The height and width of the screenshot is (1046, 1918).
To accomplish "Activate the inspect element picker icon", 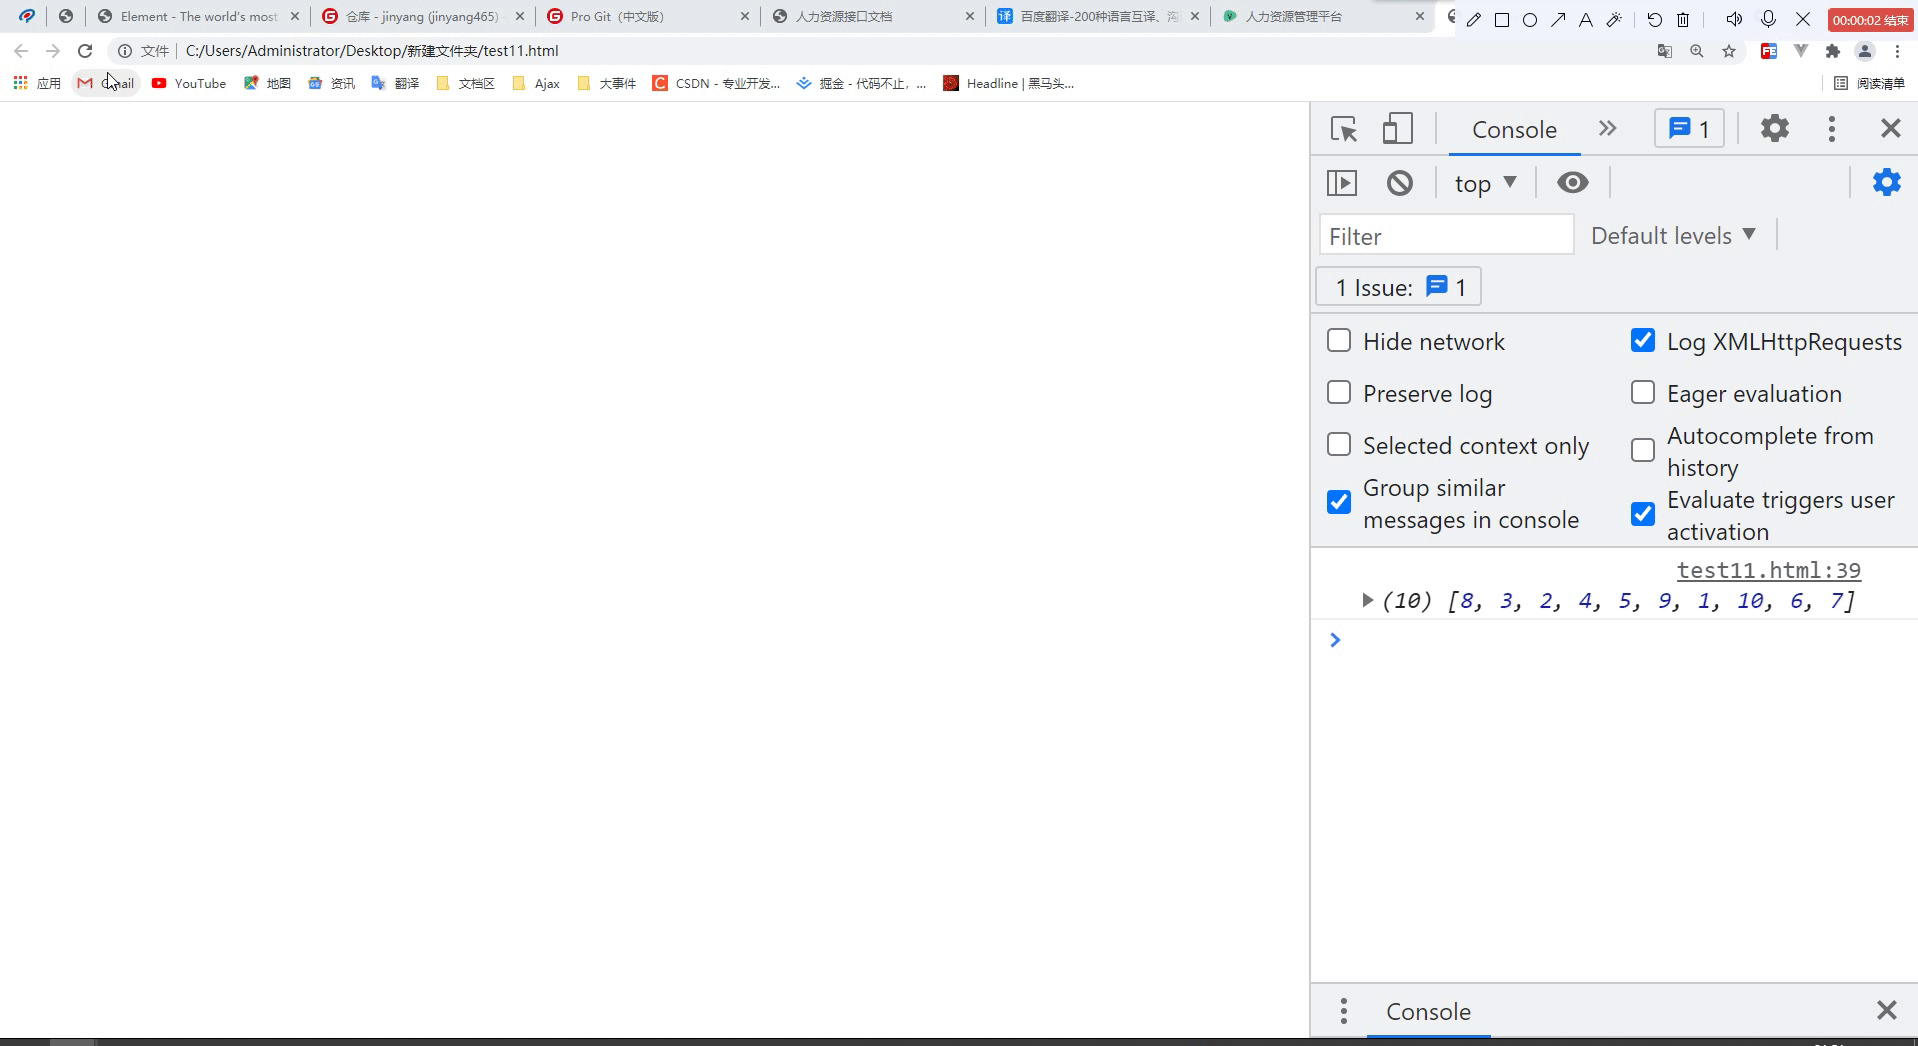I will [1343, 129].
